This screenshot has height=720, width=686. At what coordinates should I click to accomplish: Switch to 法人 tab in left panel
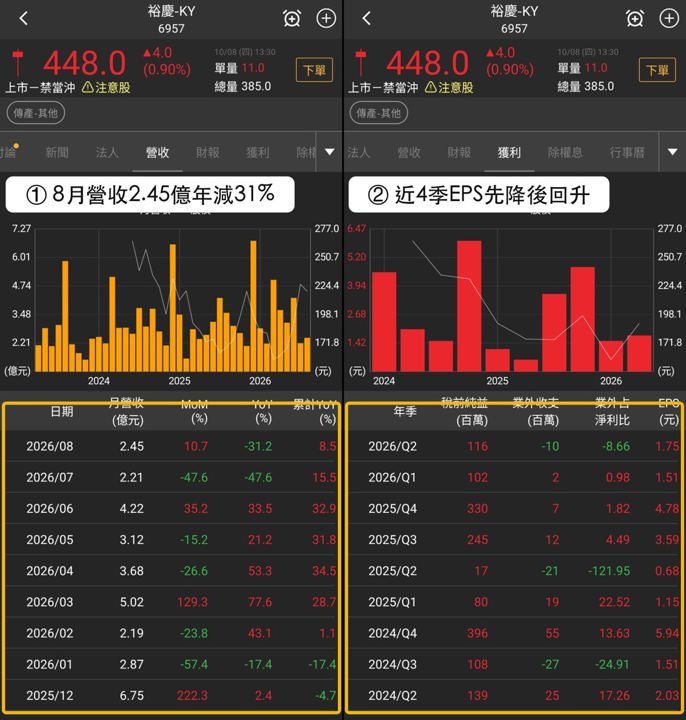107,152
